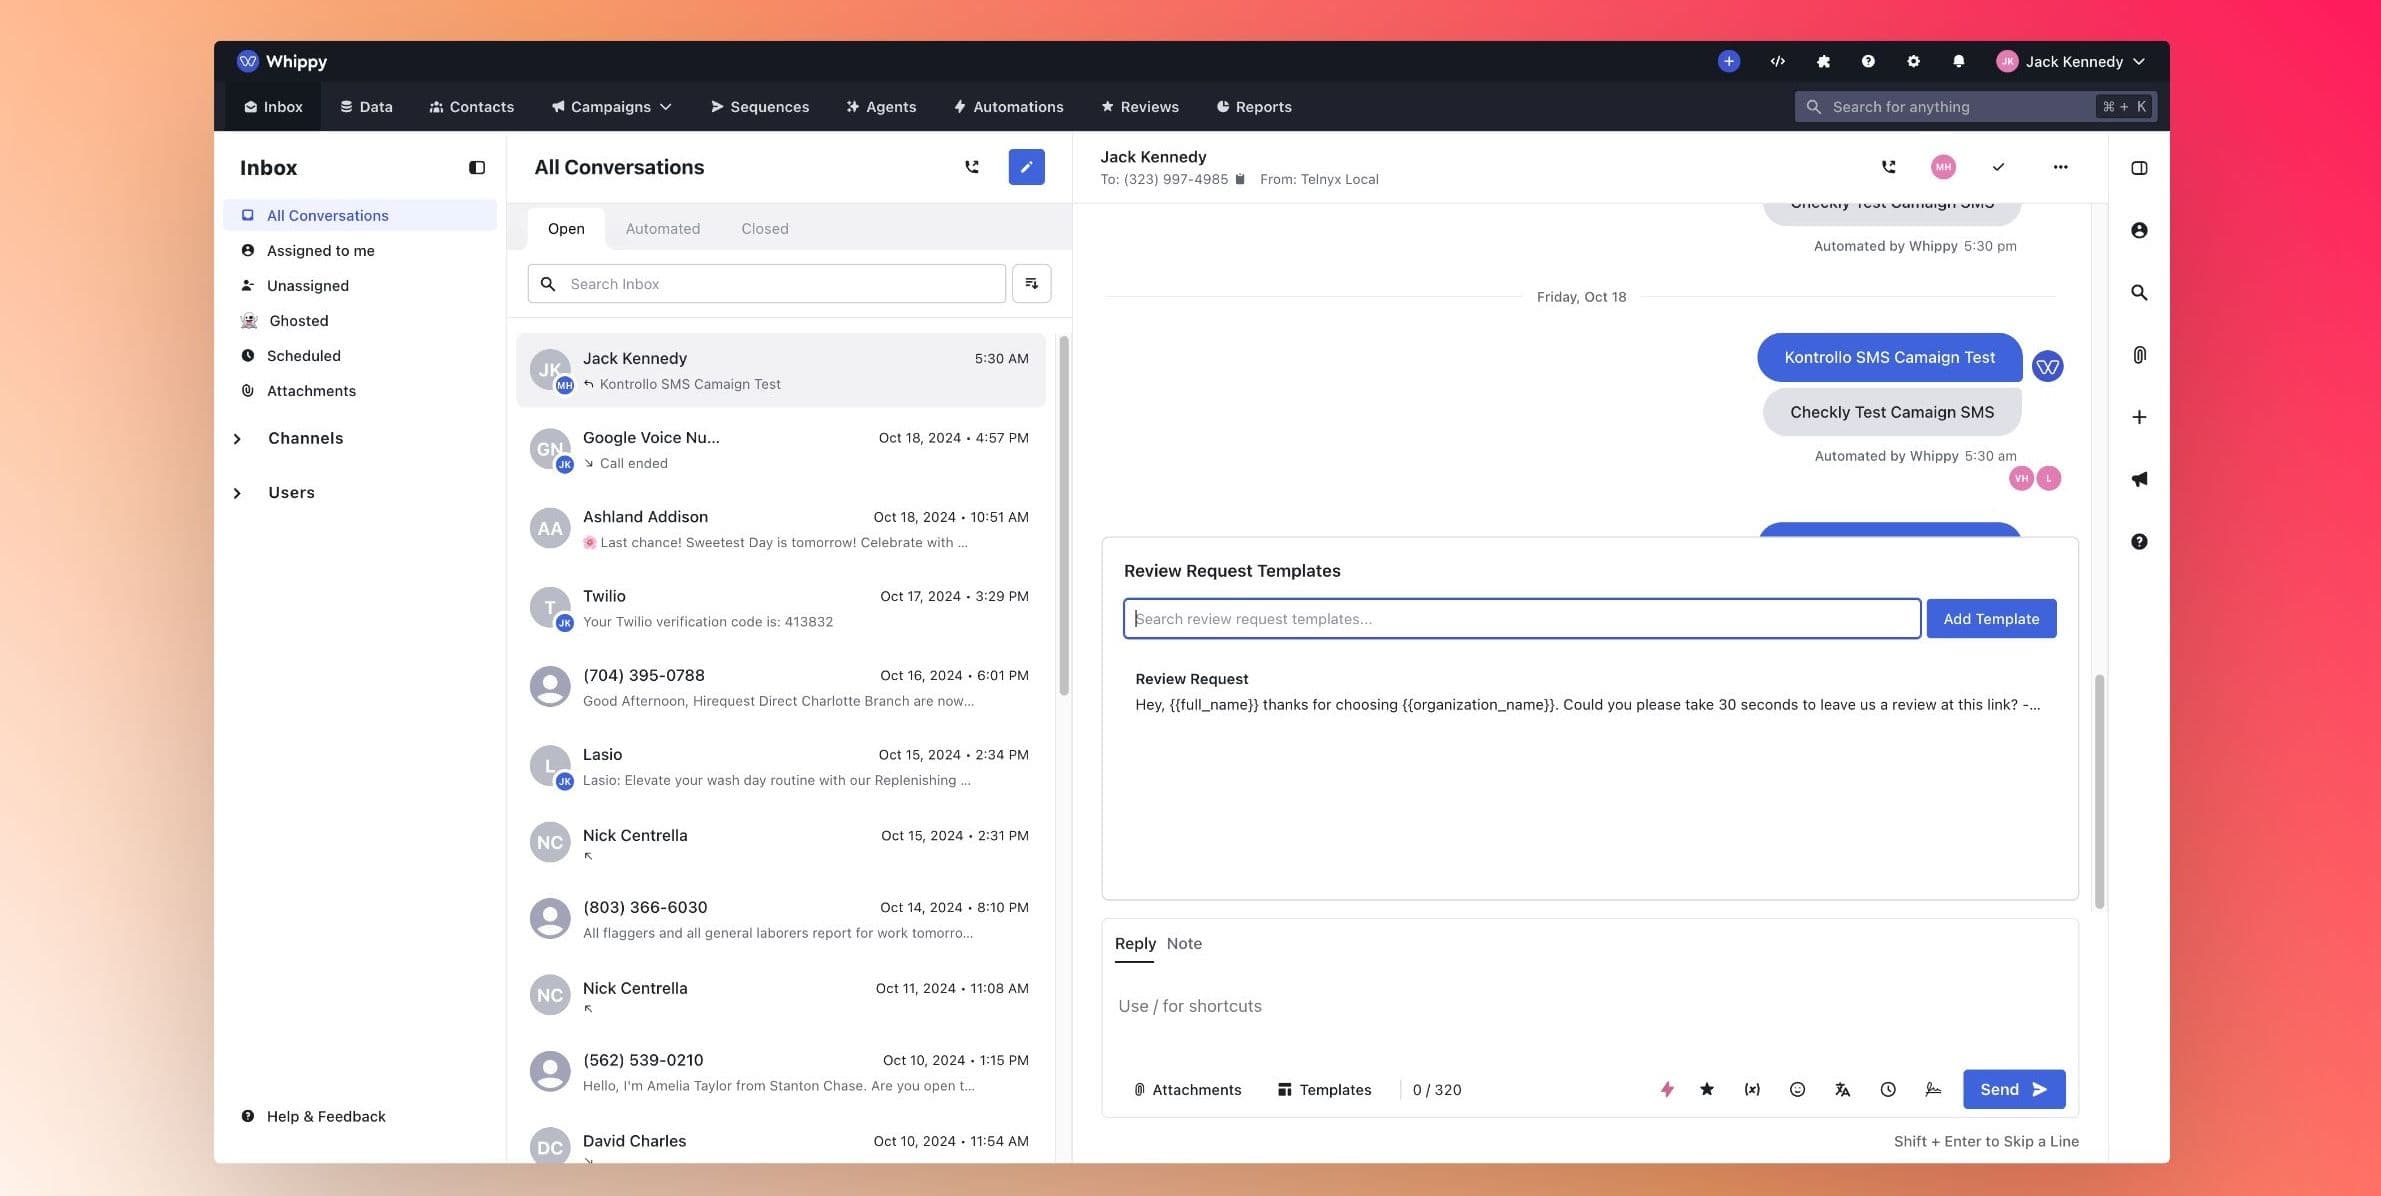2381x1196 pixels.
Task: Open the Jack Kennedy profile dropdown
Action: [x=2072, y=61]
